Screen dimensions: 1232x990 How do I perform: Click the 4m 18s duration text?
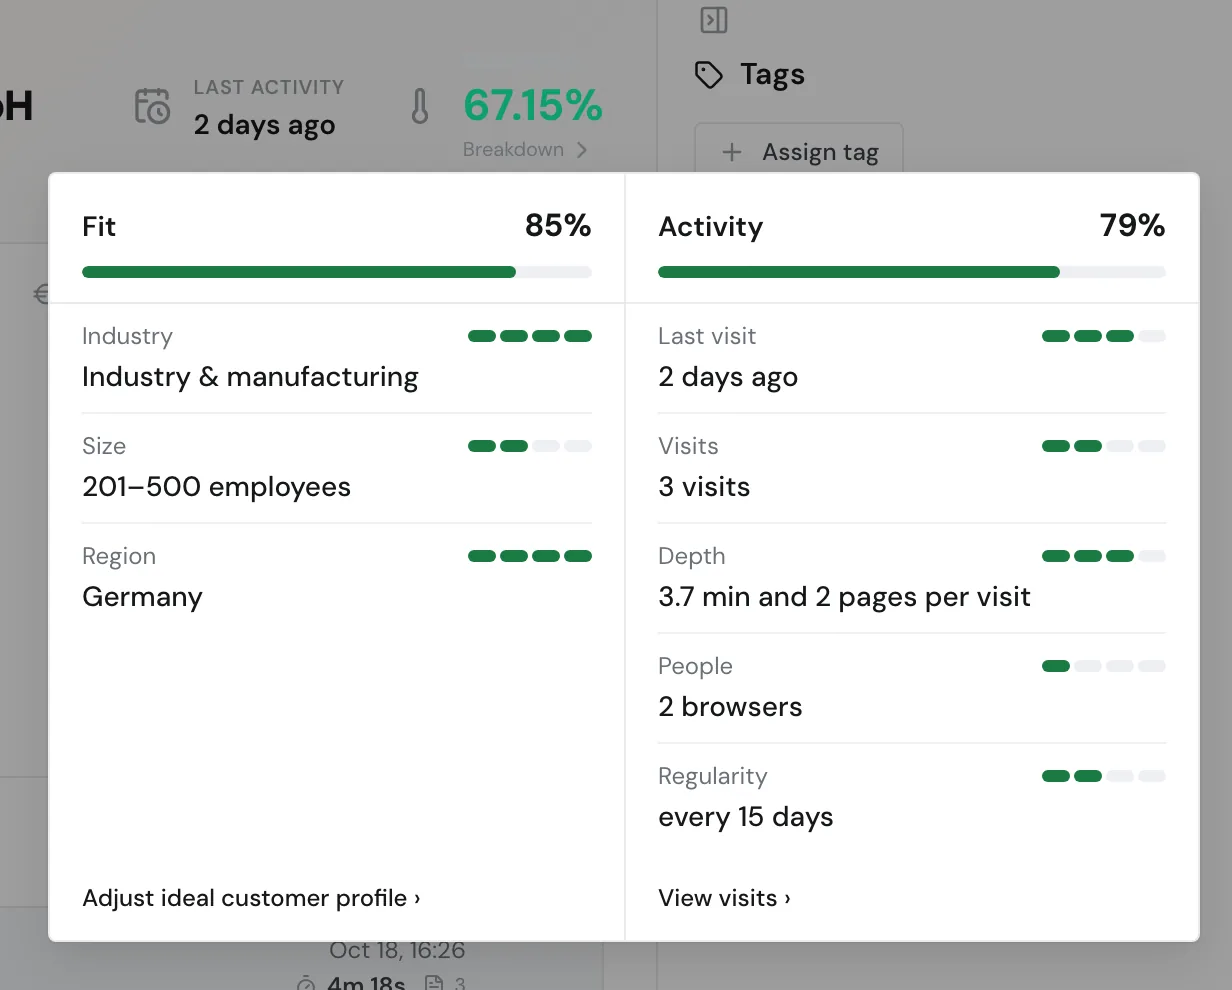point(366,983)
